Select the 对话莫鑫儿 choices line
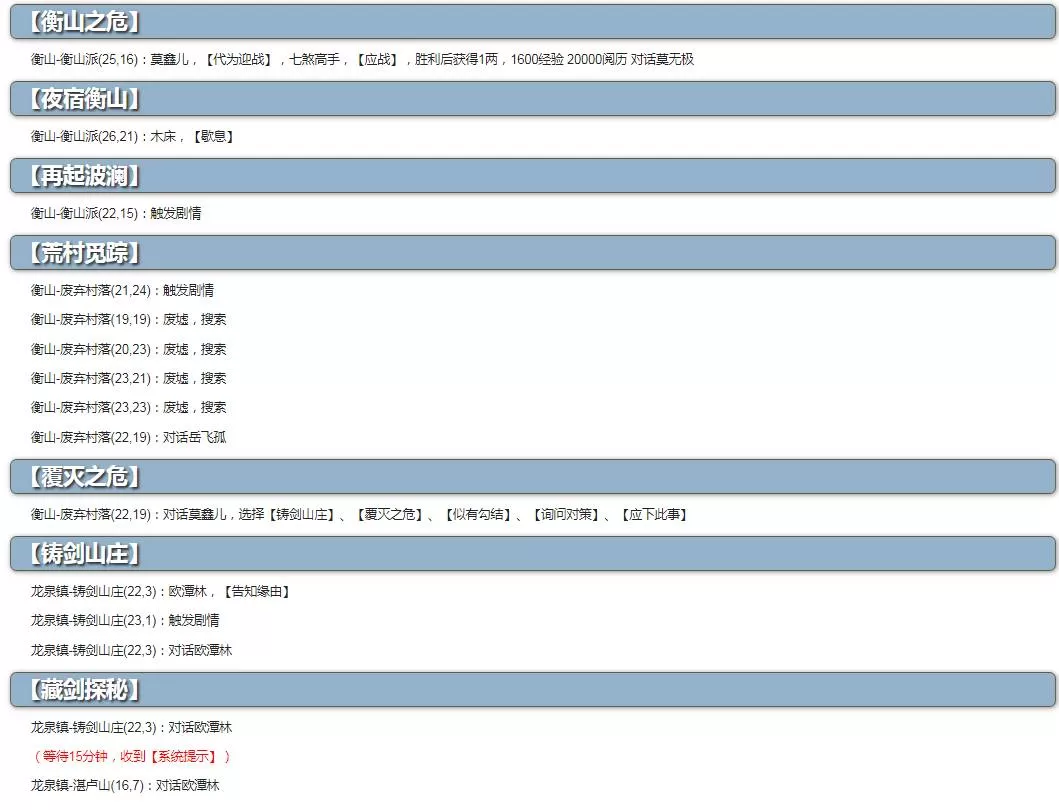1059x810 pixels. (x=359, y=514)
